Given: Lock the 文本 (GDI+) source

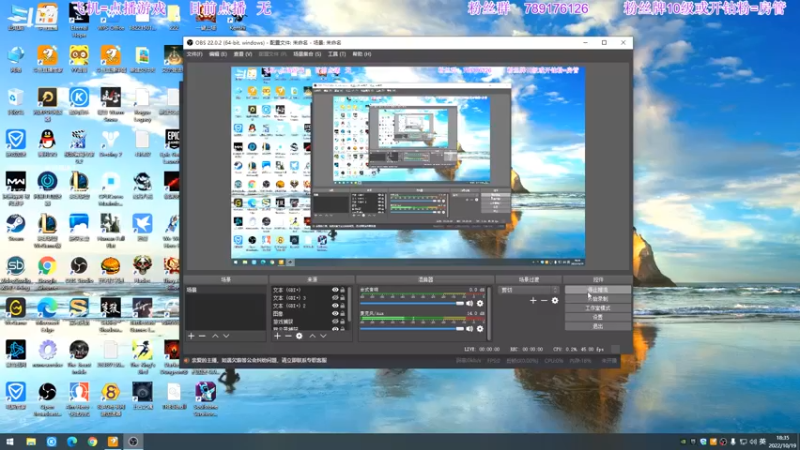Looking at the screenshot, I should click(343, 290).
